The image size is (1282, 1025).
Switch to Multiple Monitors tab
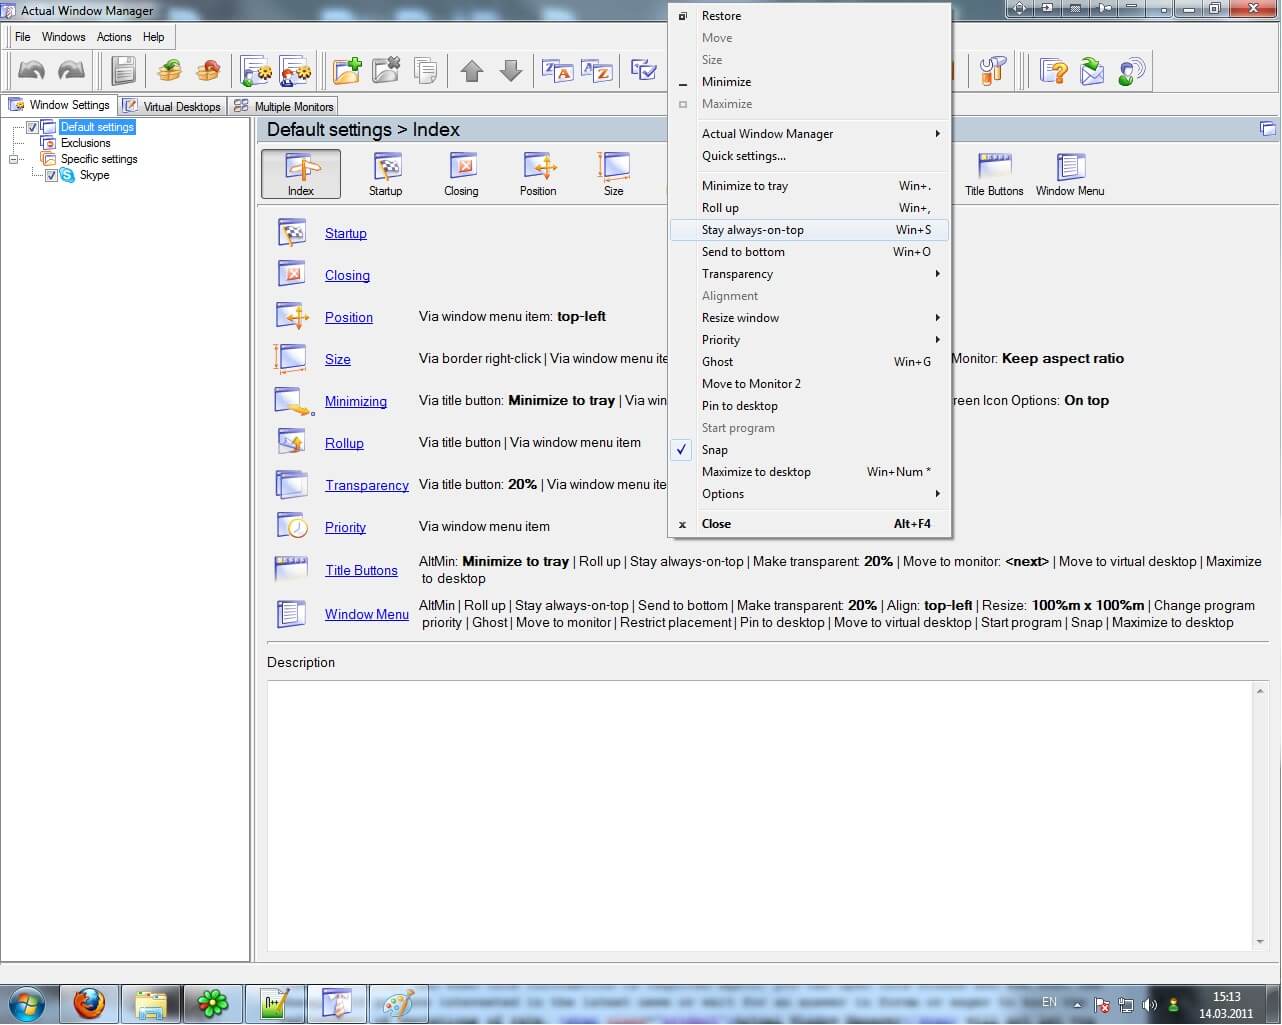284,106
